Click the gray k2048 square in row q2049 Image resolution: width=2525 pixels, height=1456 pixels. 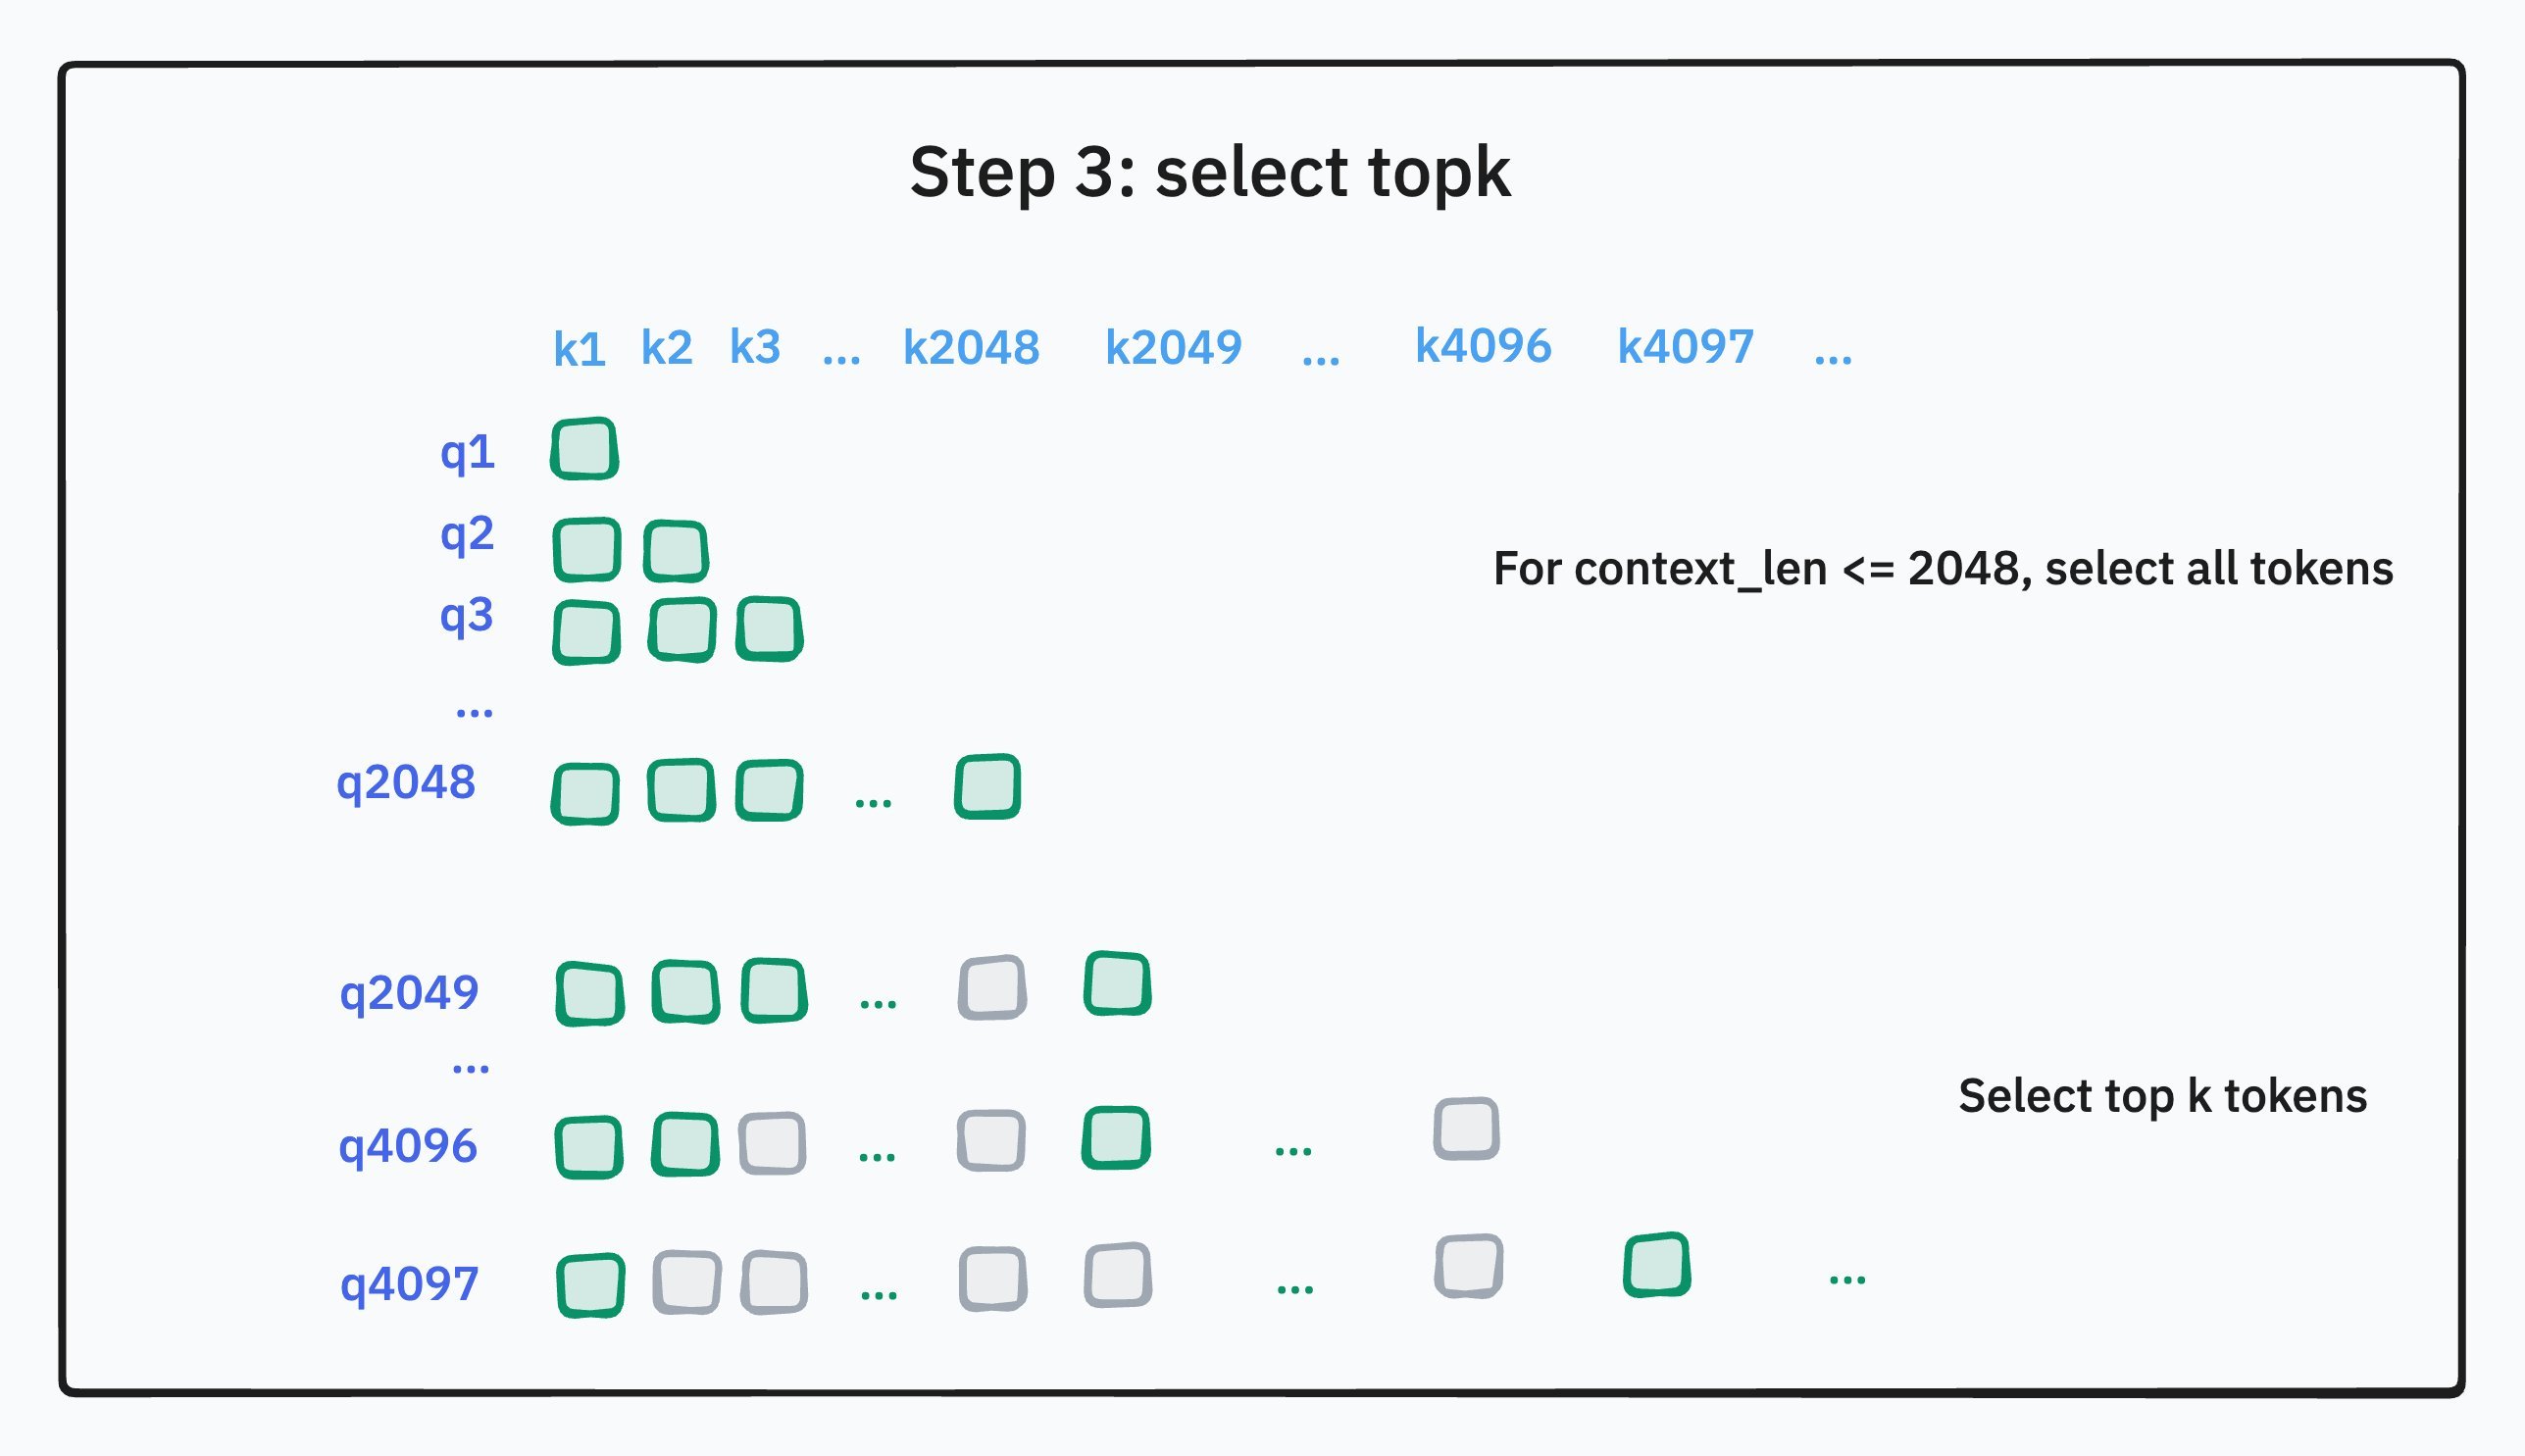[x=992, y=988]
